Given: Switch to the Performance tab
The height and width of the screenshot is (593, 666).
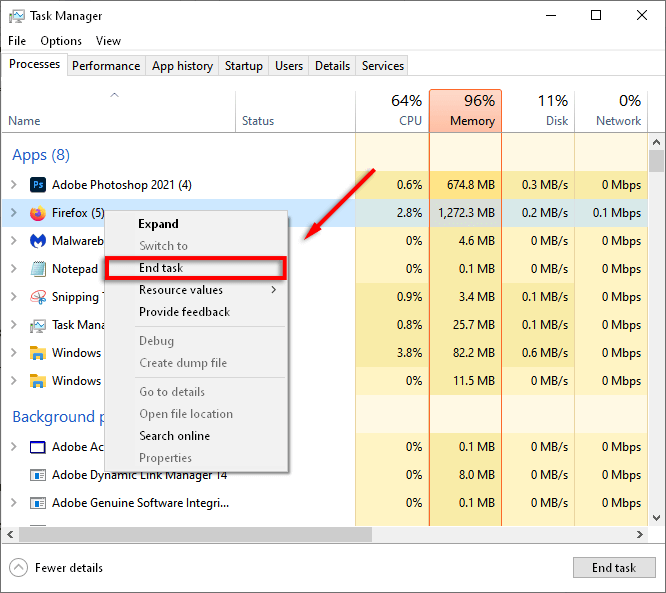Looking at the screenshot, I should (106, 66).
